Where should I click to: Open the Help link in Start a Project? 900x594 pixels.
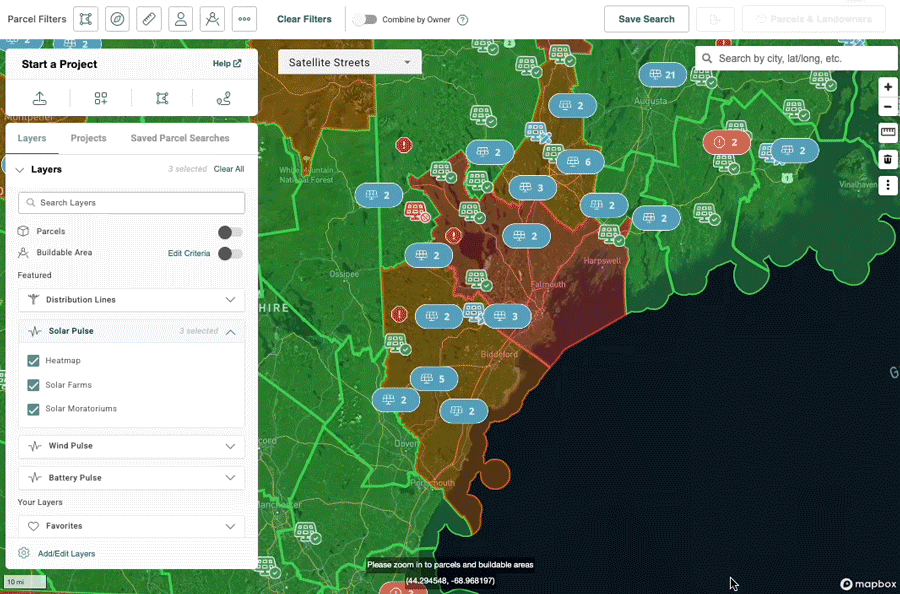227,64
